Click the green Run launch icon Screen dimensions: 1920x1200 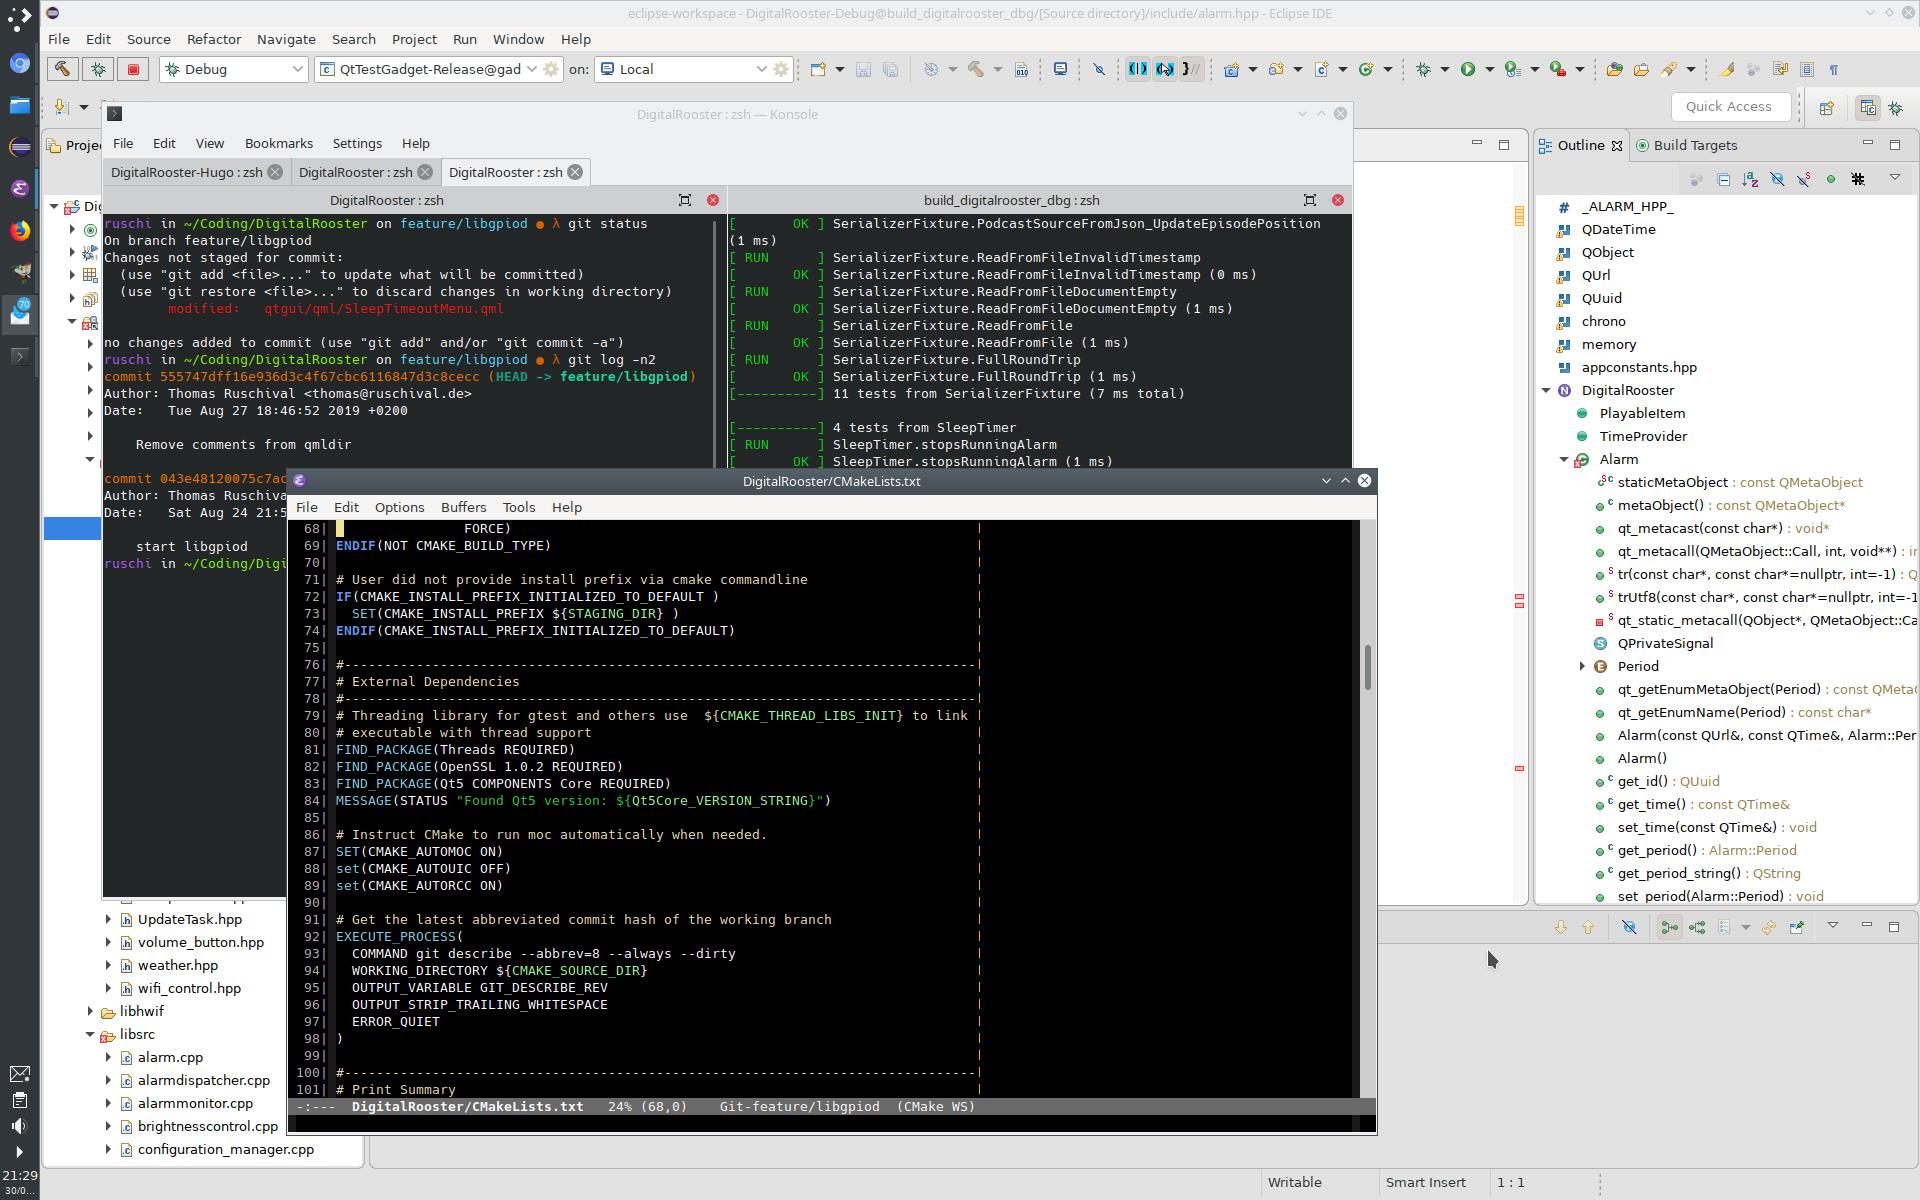tap(1467, 69)
